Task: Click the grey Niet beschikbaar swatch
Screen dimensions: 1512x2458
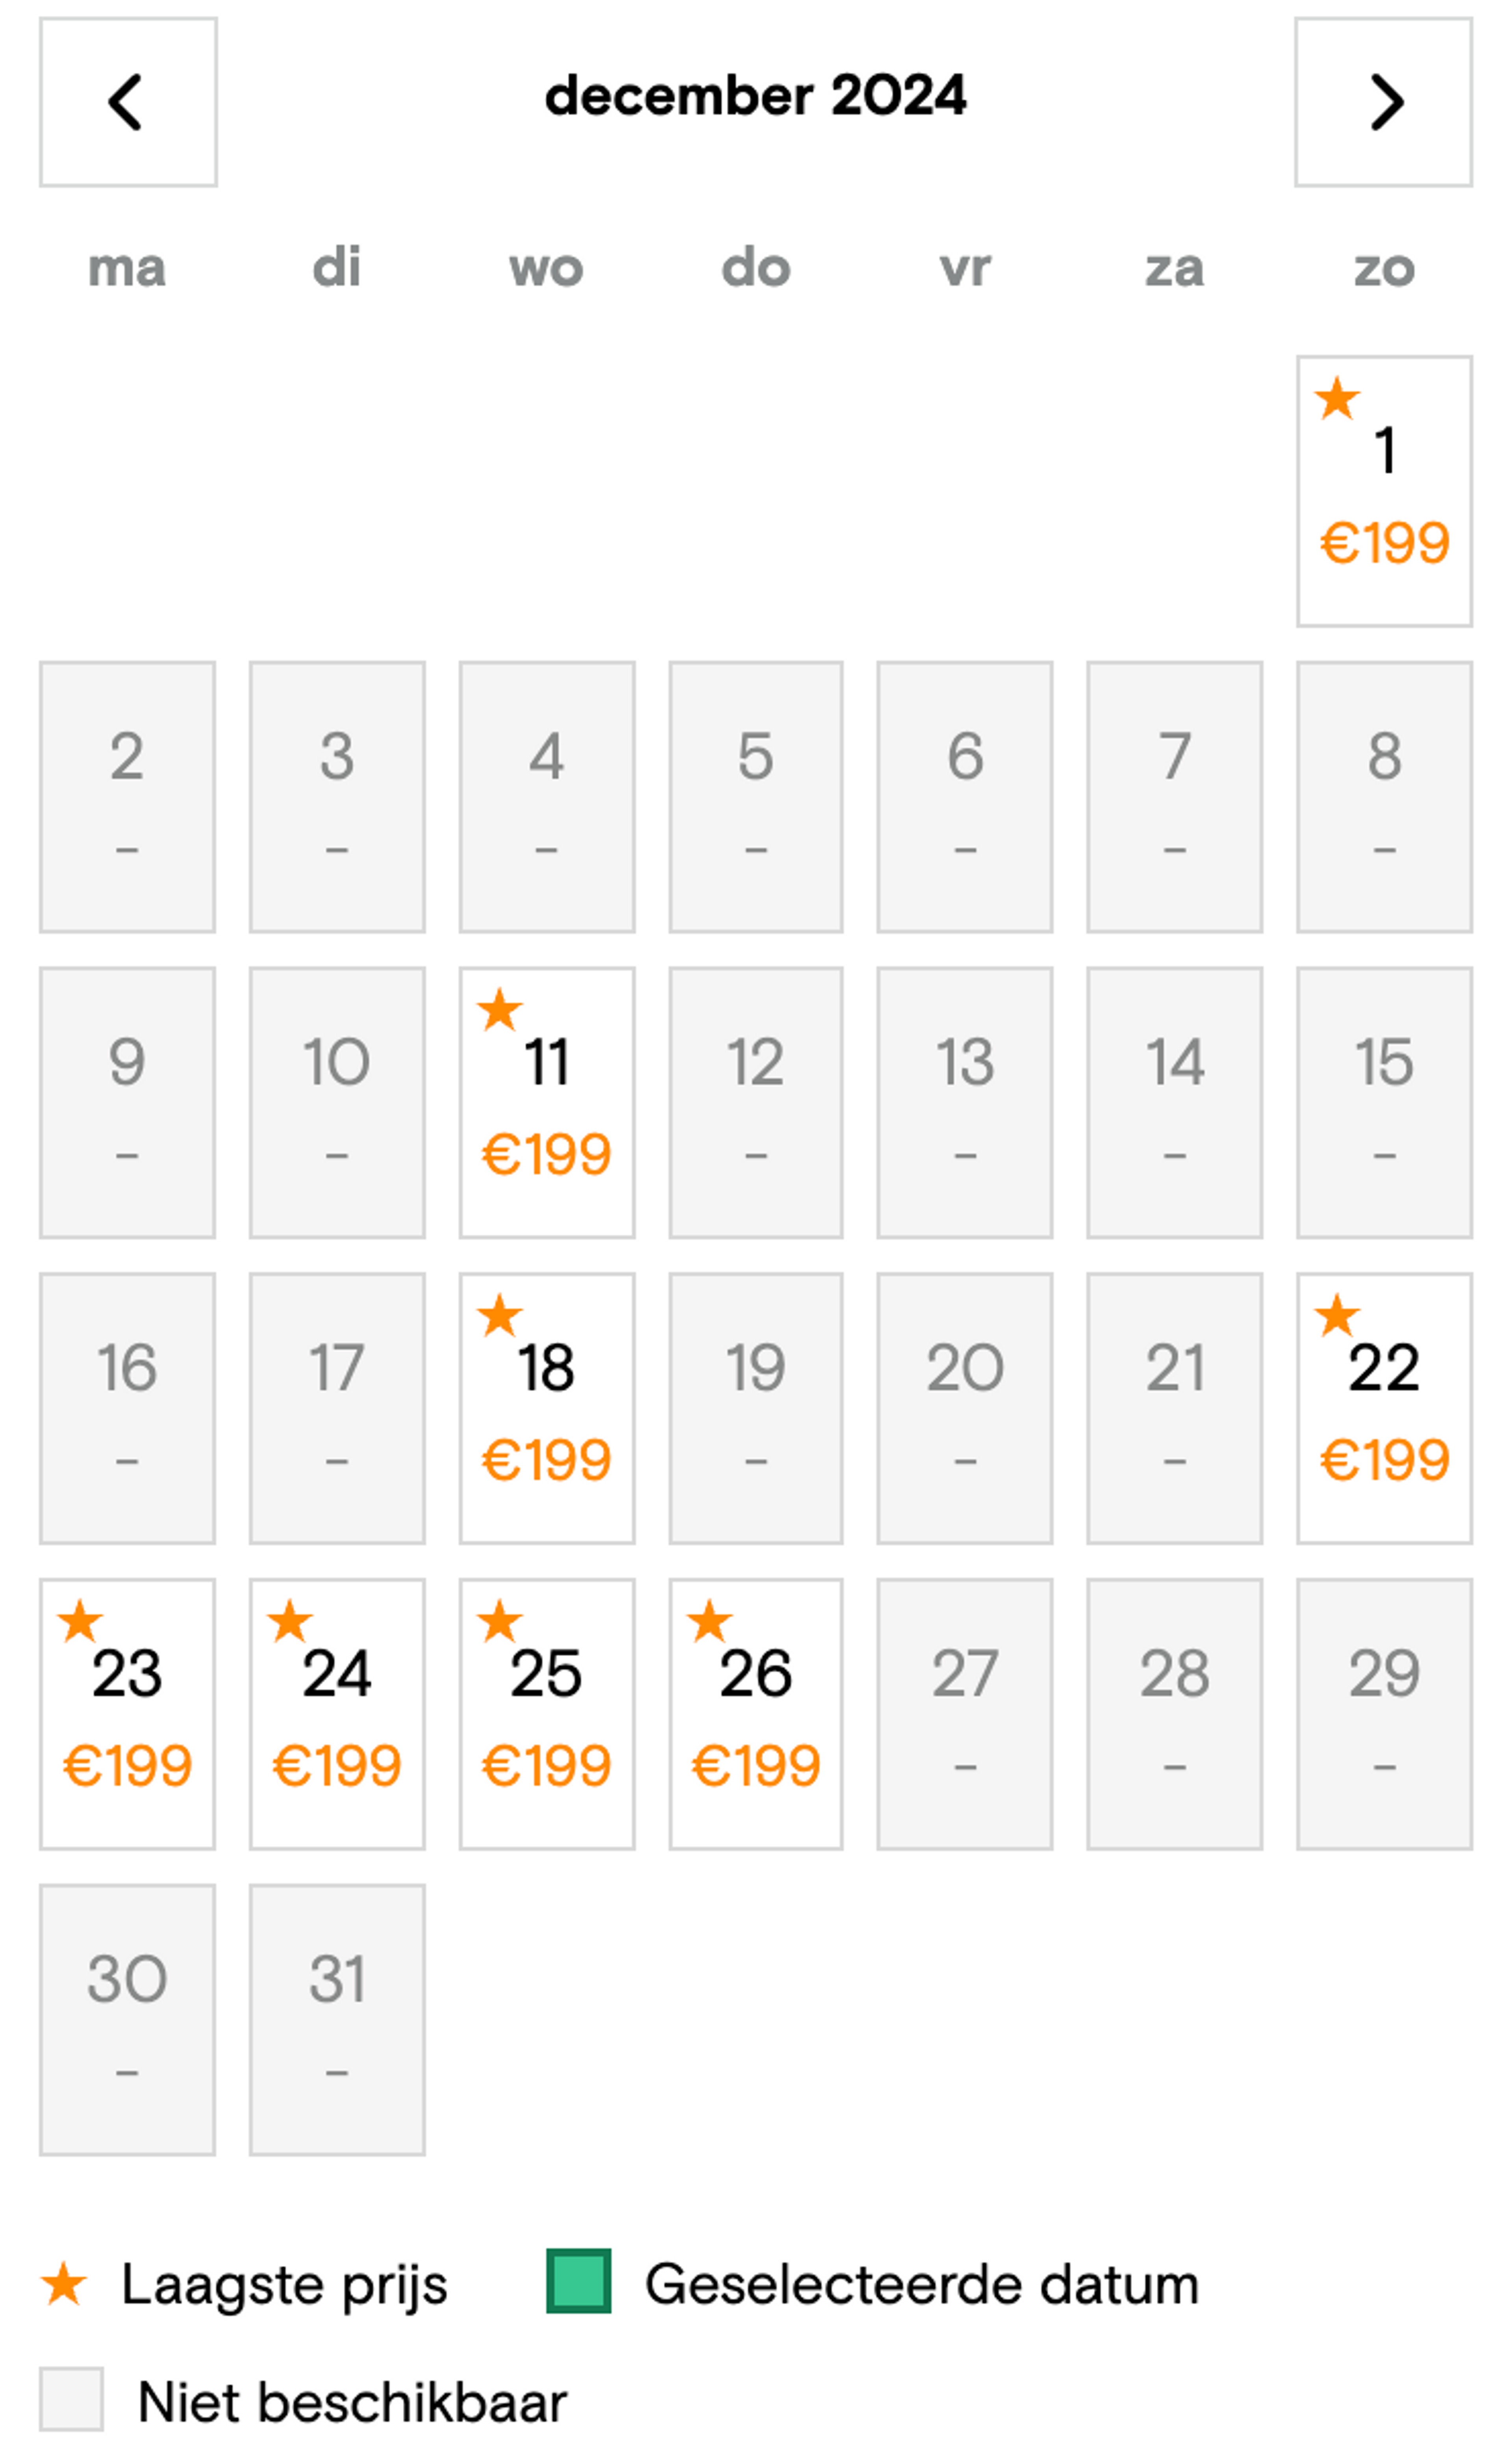Action: point(71,2399)
